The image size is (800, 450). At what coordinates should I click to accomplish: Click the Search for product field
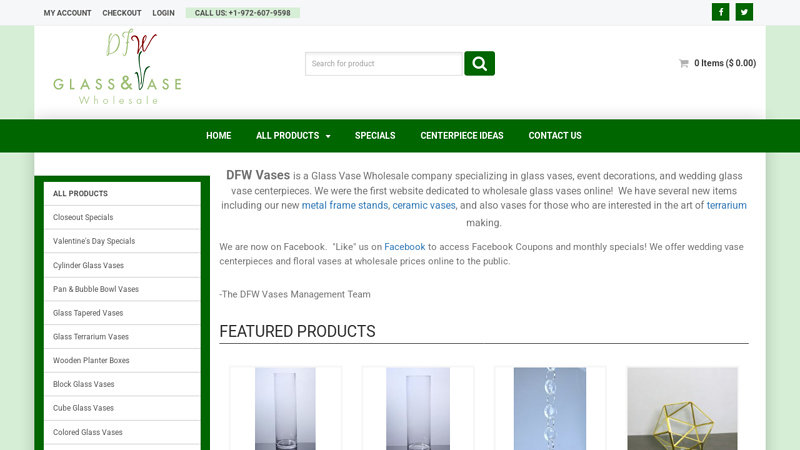(x=383, y=64)
